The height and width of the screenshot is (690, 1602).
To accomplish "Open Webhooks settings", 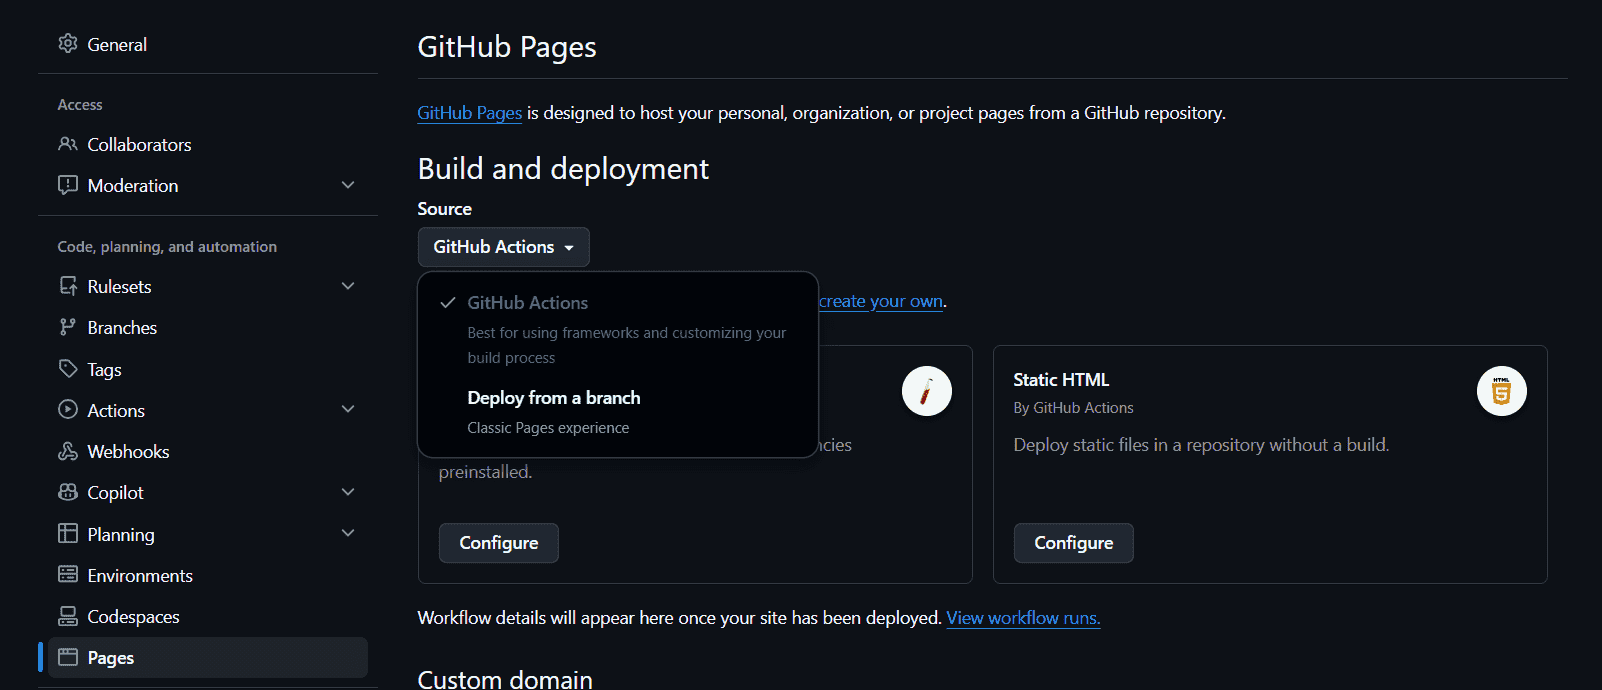I will click(208, 451).
